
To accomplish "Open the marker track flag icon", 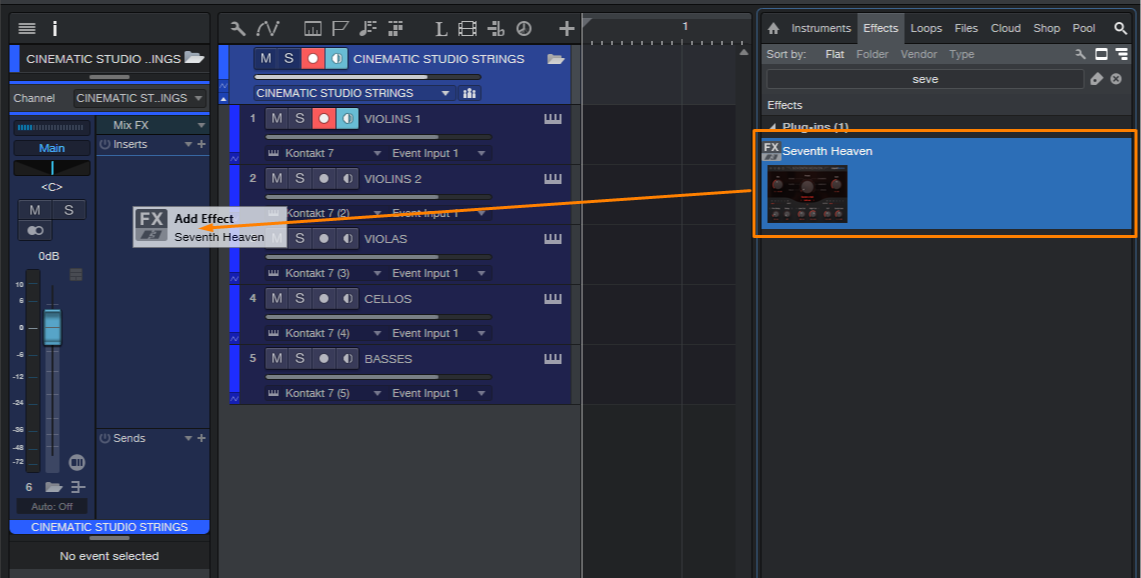I will click(340, 28).
